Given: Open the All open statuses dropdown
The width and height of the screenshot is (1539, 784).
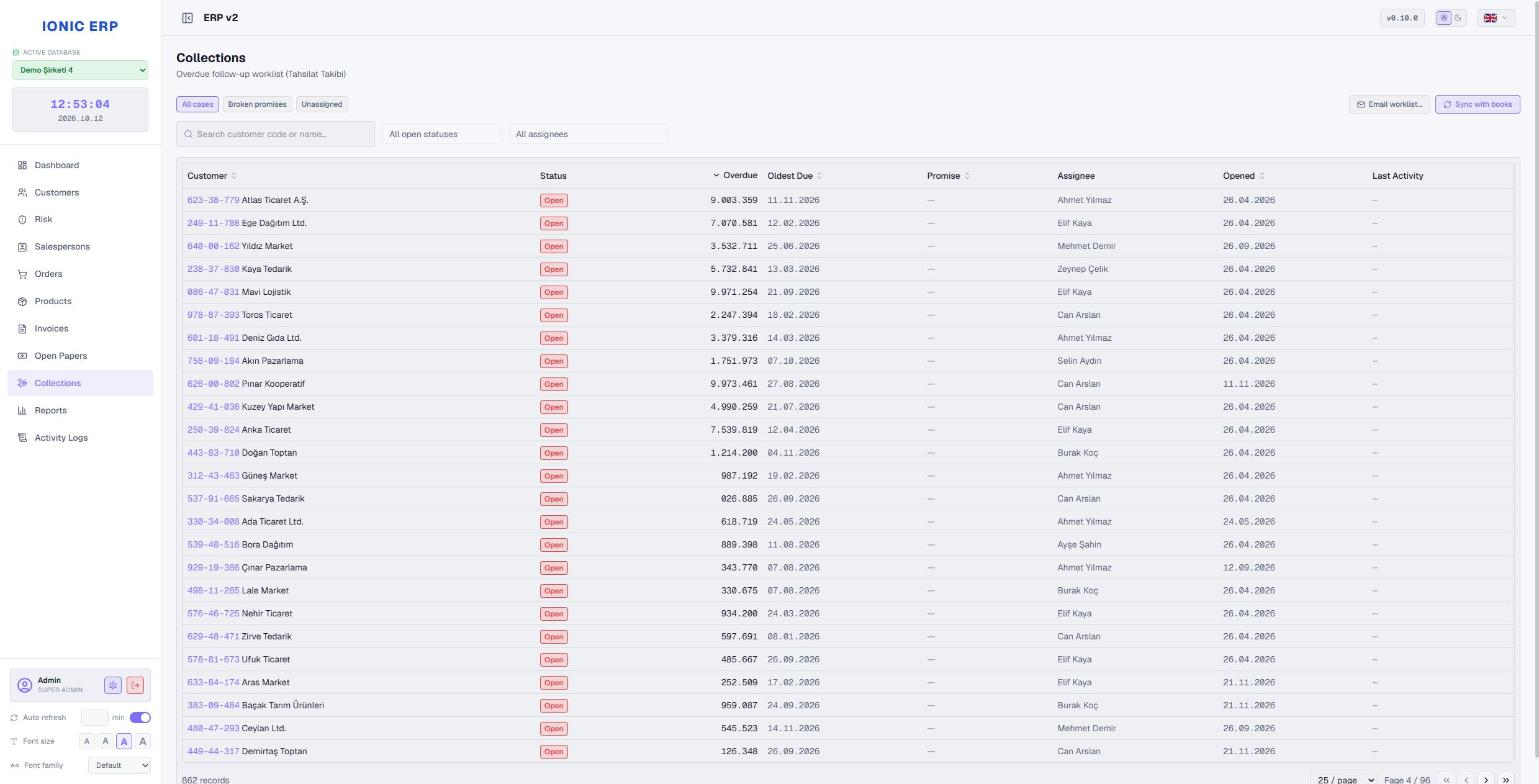Looking at the screenshot, I should coord(442,134).
